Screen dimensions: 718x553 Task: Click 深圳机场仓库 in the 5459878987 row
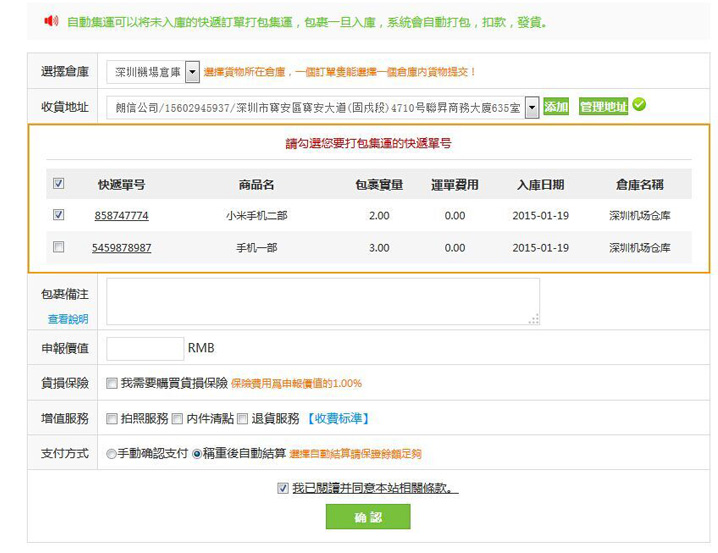click(x=640, y=248)
